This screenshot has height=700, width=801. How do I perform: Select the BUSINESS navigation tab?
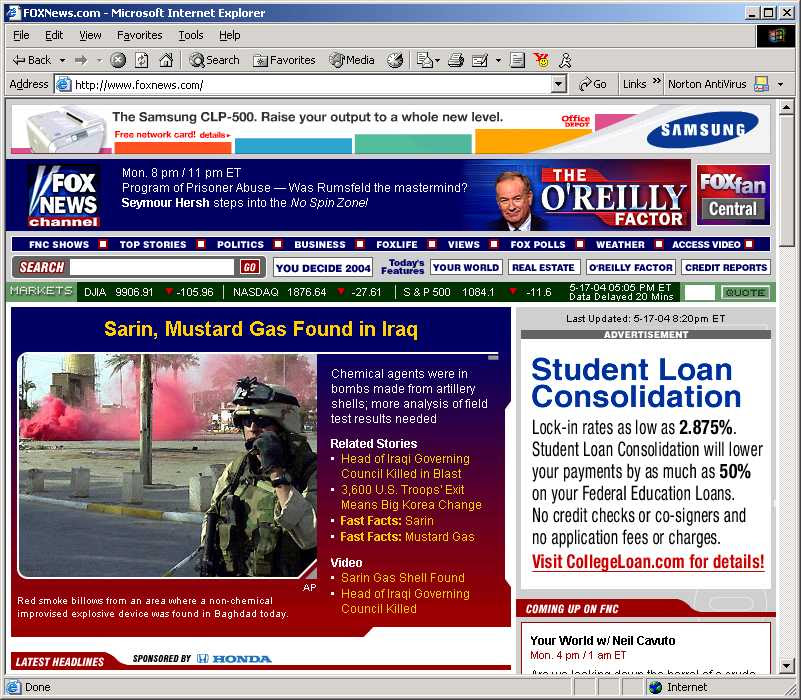point(320,245)
